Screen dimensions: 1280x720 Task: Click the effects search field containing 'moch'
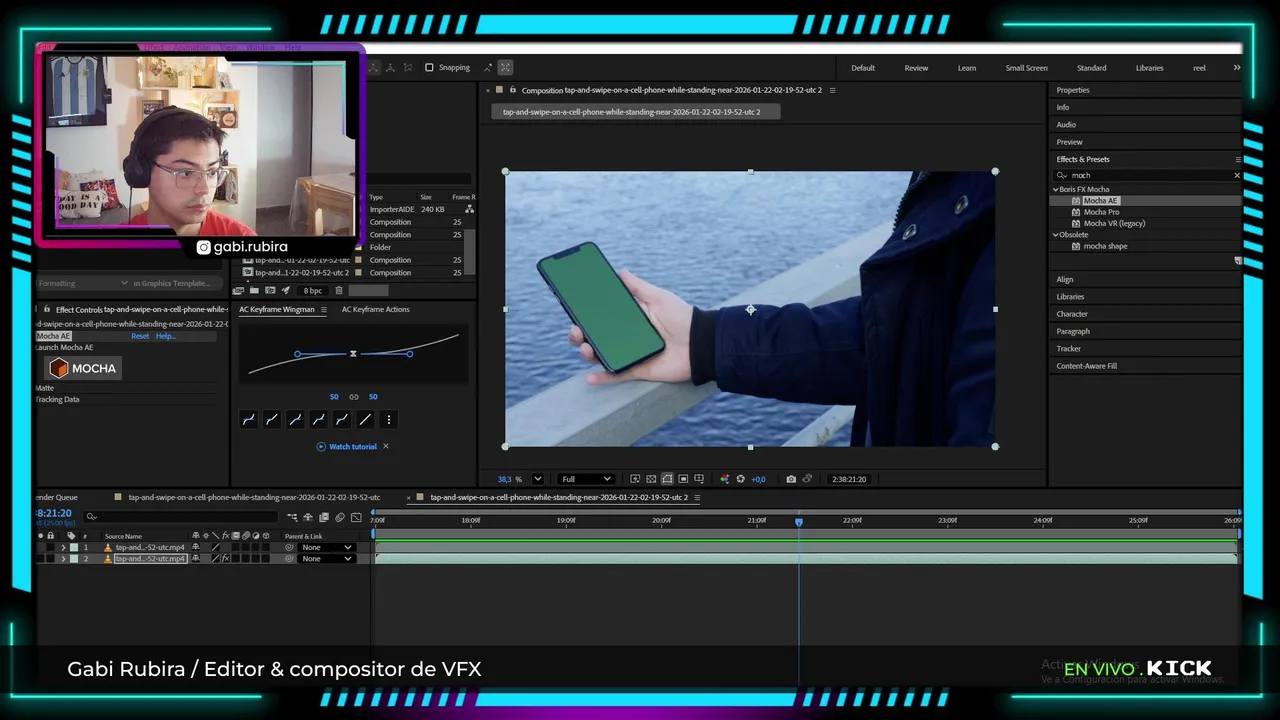1148,175
